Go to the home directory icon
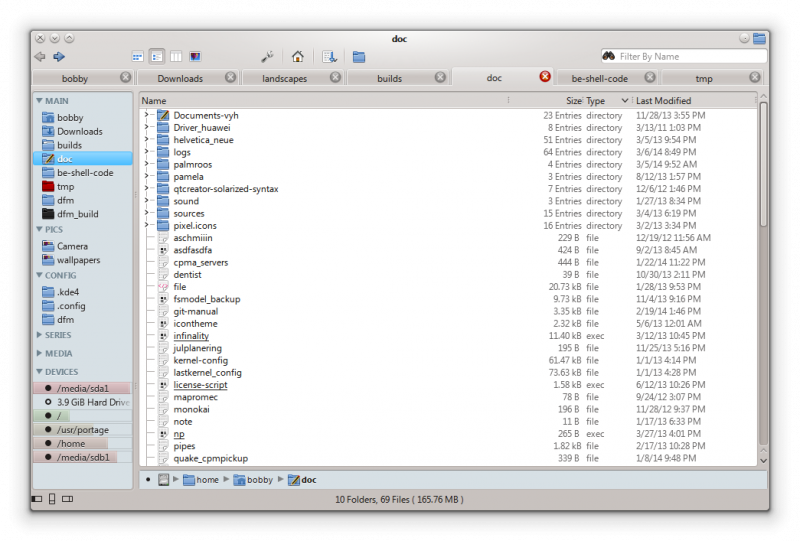800x541 pixels. 297,57
